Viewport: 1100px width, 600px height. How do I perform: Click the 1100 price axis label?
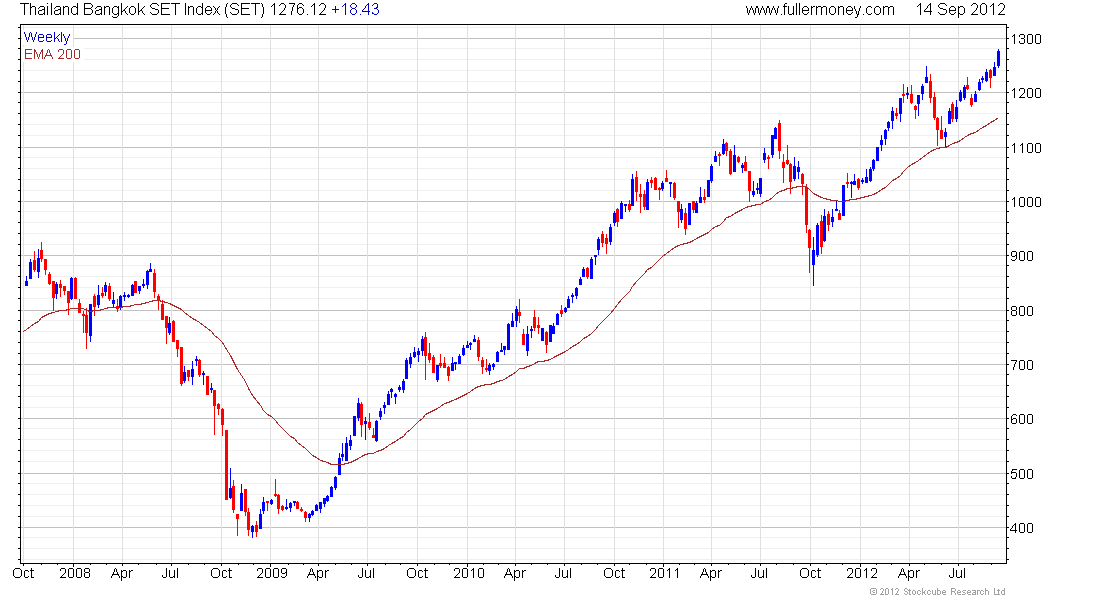(x=1026, y=148)
